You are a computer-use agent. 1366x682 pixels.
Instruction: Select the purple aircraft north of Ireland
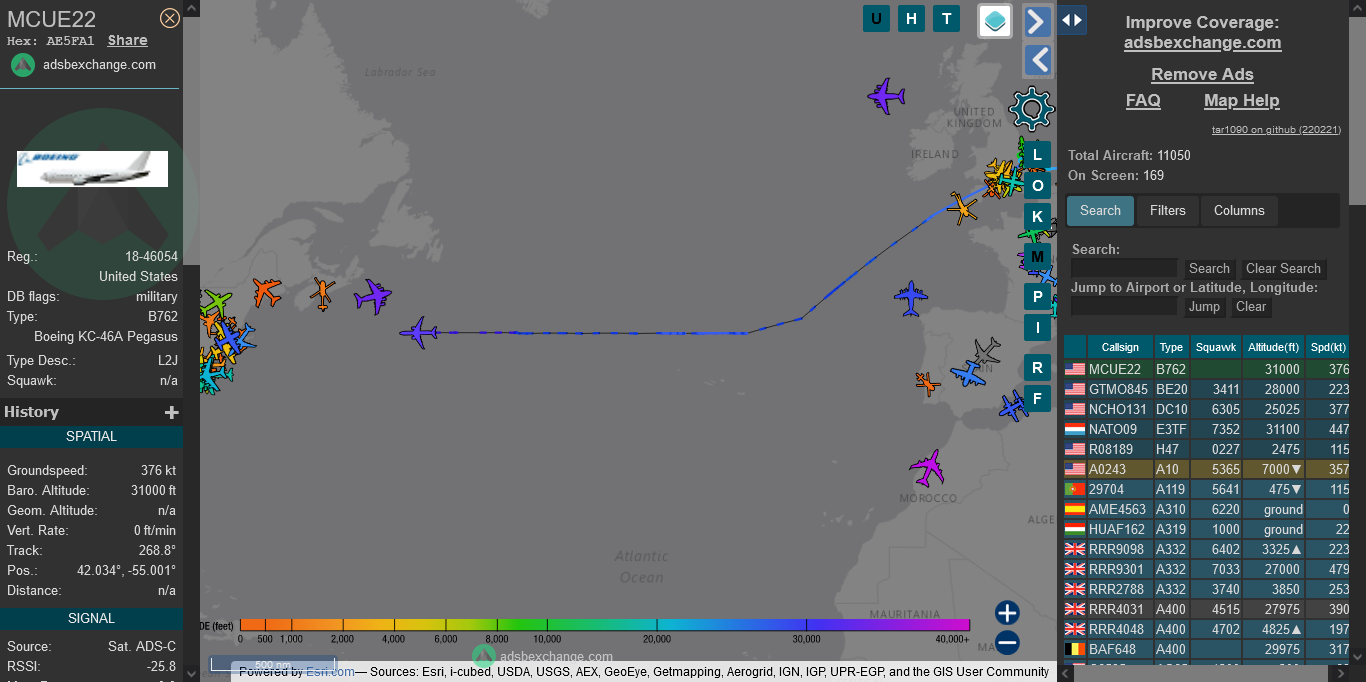[886, 96]
